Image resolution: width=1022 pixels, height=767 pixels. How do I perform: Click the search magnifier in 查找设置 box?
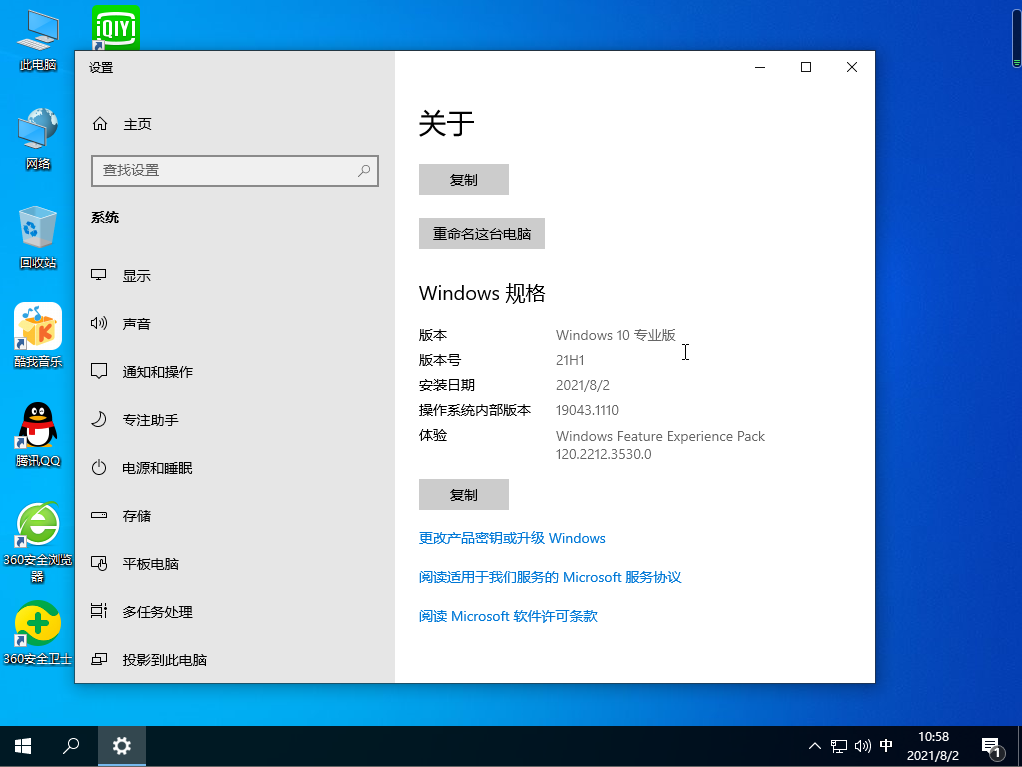click(x=364, y=171)
